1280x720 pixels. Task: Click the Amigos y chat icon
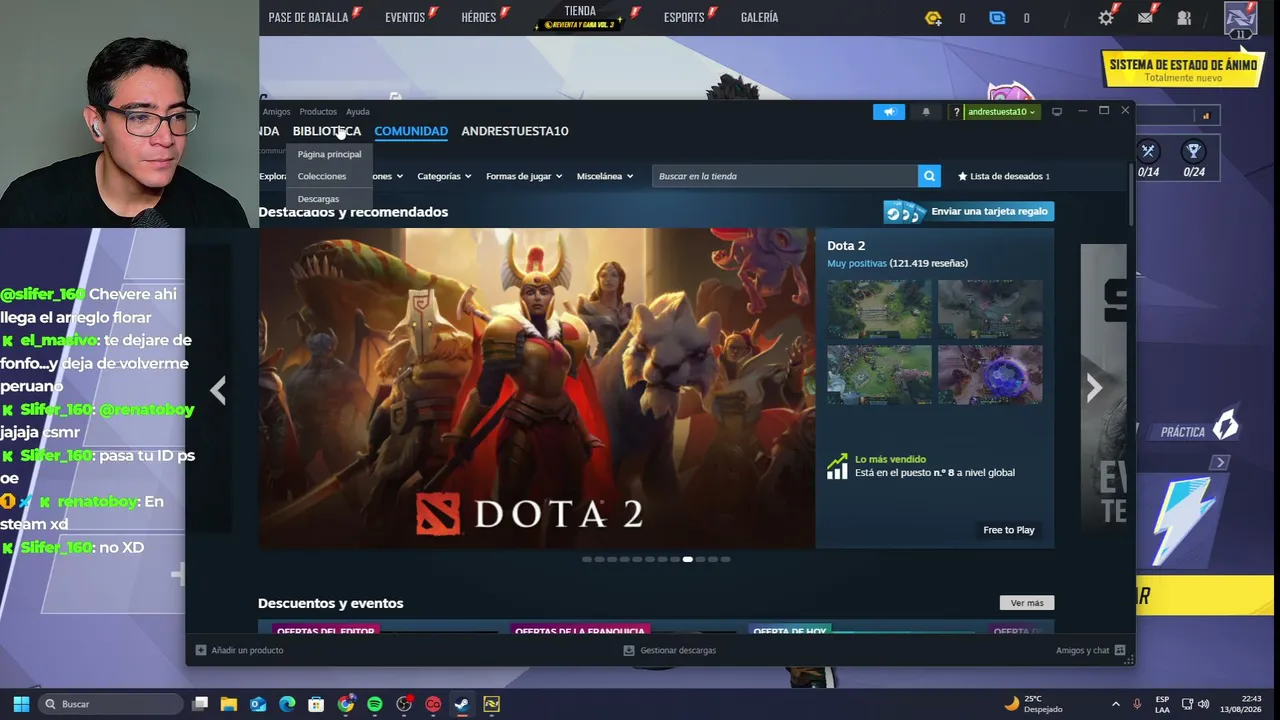(1120, 650)
